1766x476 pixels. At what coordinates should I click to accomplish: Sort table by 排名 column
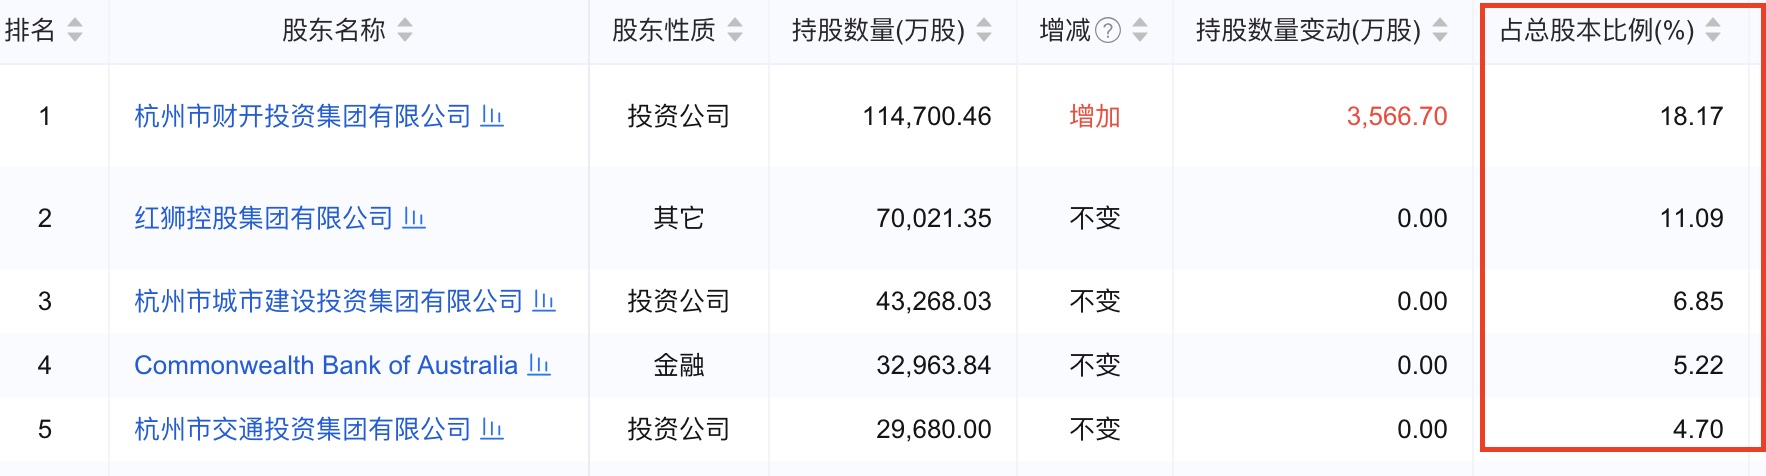click(x=75, y=31)
